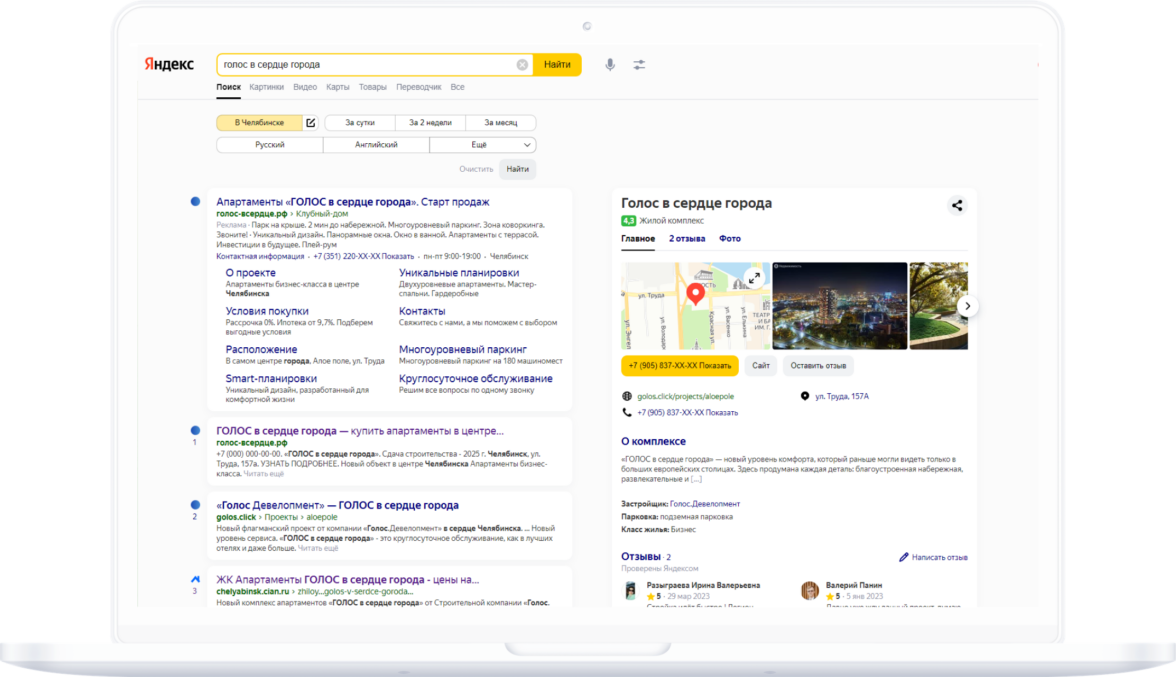Screen dimensions: 1176x677
Task: Open search settings via the sliders icon
Action: 639,65
